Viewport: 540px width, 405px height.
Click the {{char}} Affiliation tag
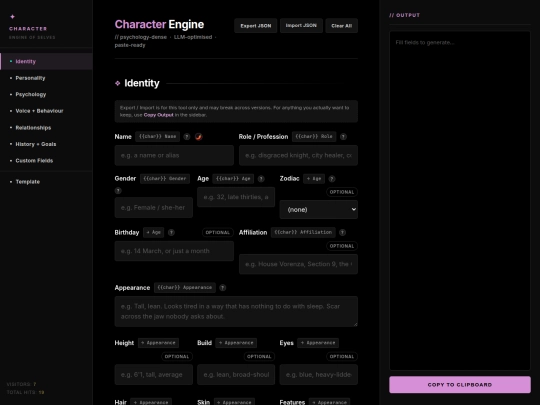(303, 232)
